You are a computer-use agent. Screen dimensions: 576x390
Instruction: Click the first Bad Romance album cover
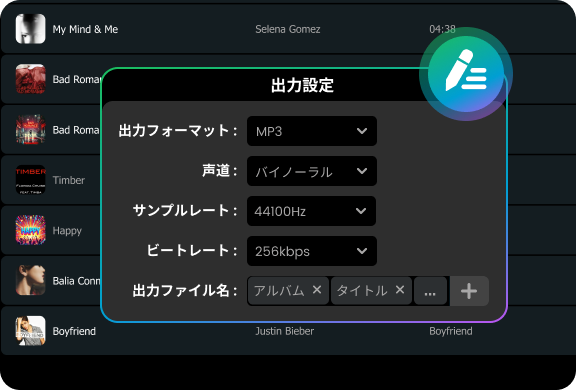(30, 79)
